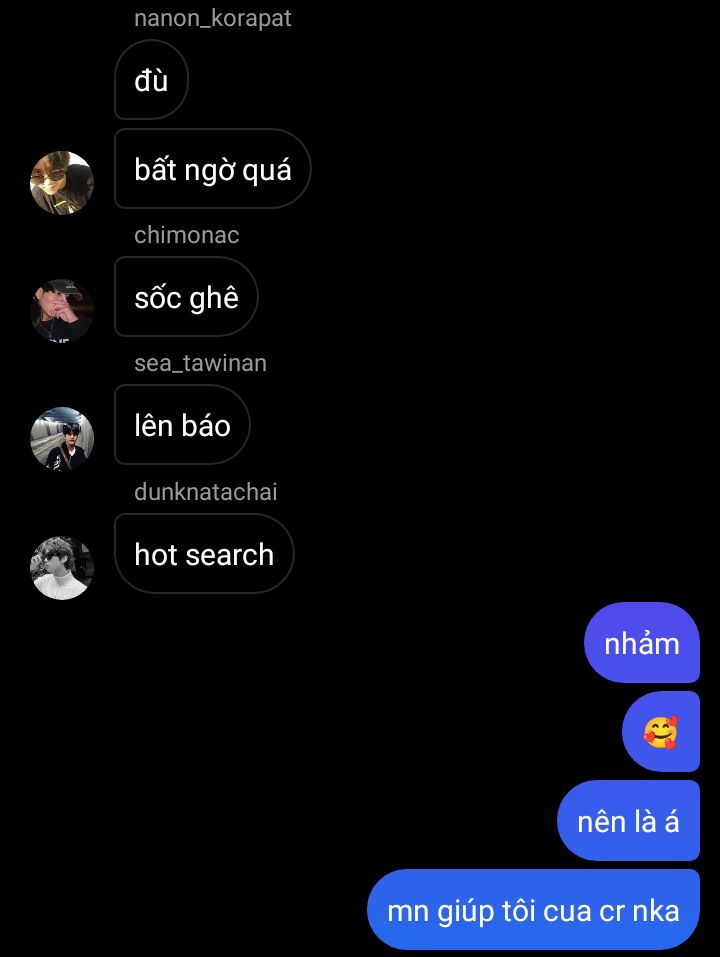
Task: Open the chimonac username label
Action: click(187, 235)
